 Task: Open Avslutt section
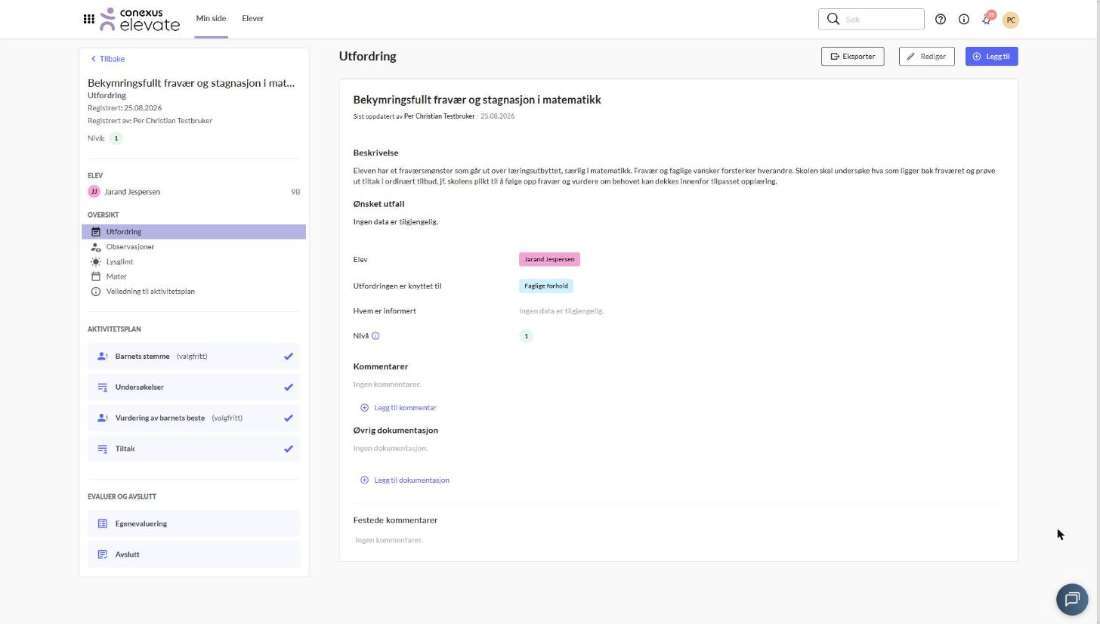194,555
